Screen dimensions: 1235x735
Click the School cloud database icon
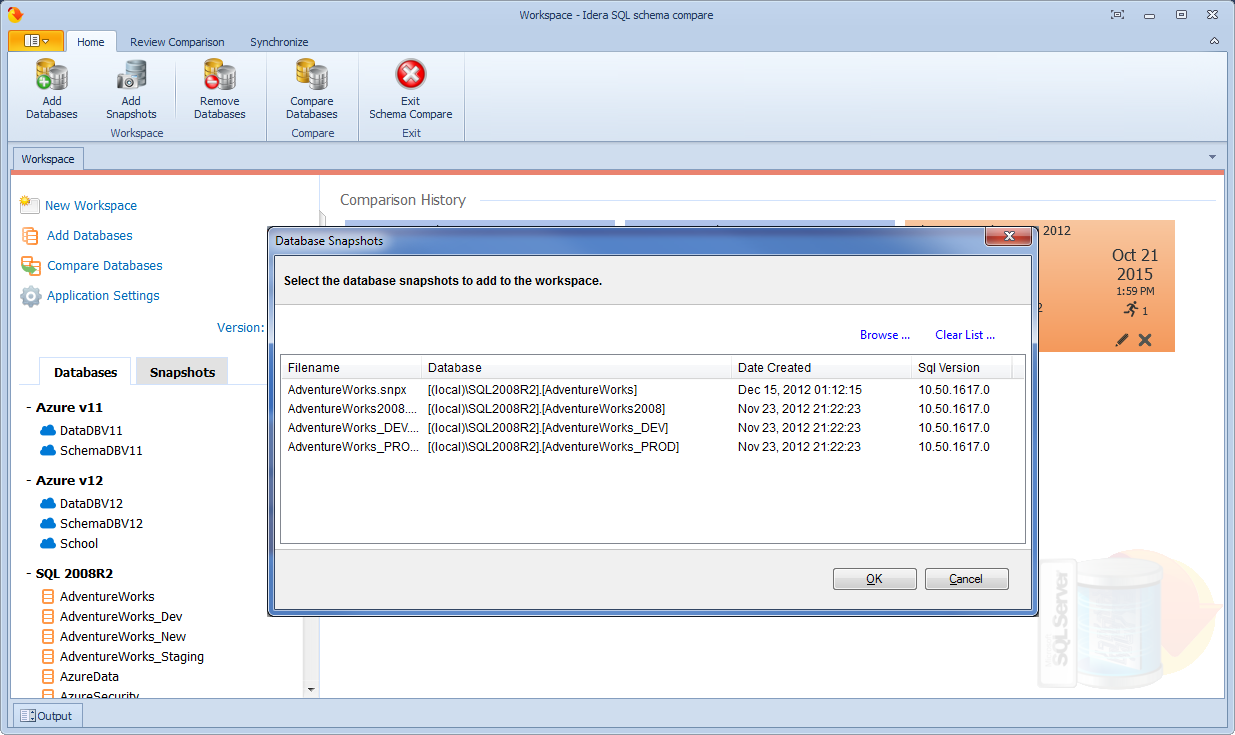48,543
